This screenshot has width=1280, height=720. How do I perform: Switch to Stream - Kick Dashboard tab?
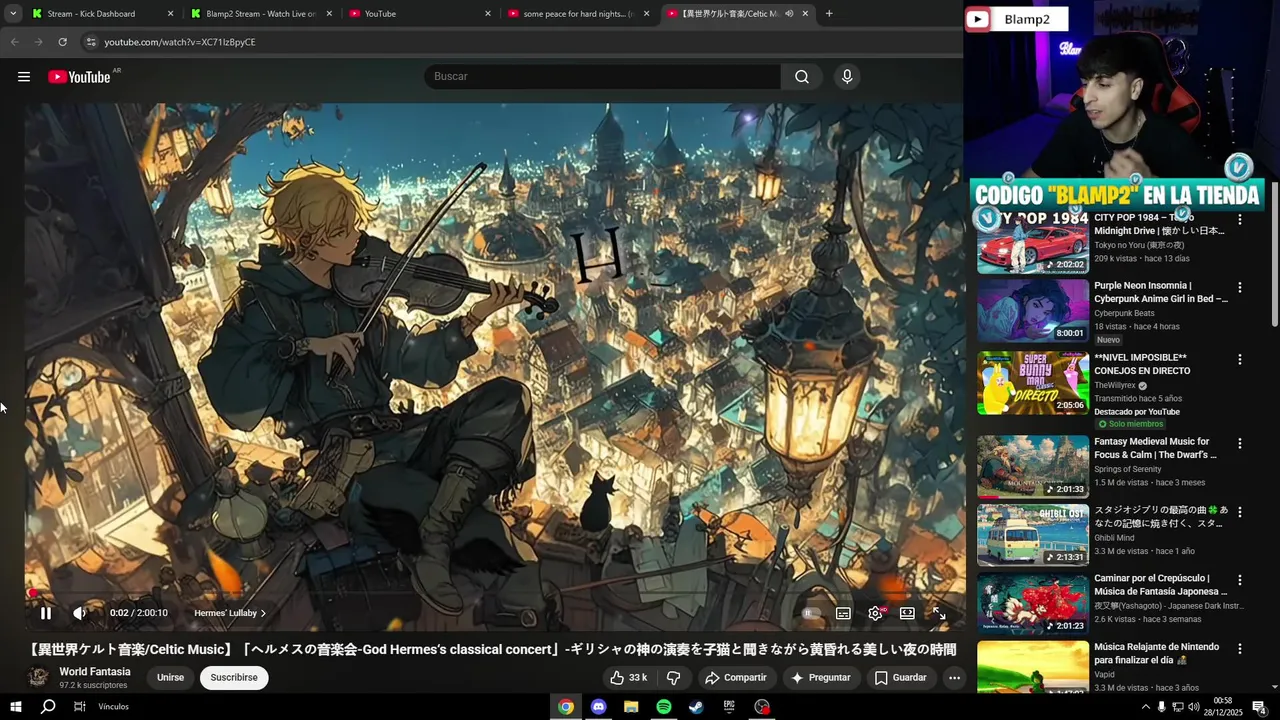102,14
